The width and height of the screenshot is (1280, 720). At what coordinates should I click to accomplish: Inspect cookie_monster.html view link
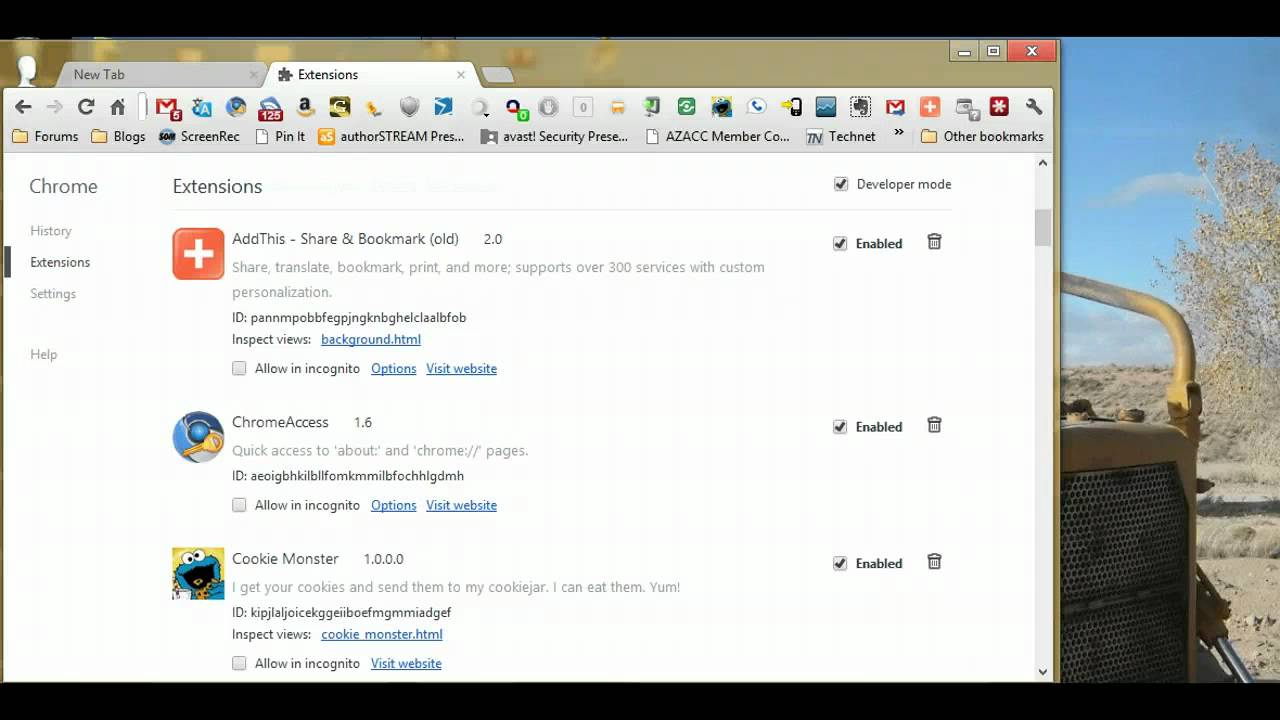(382, 634)
